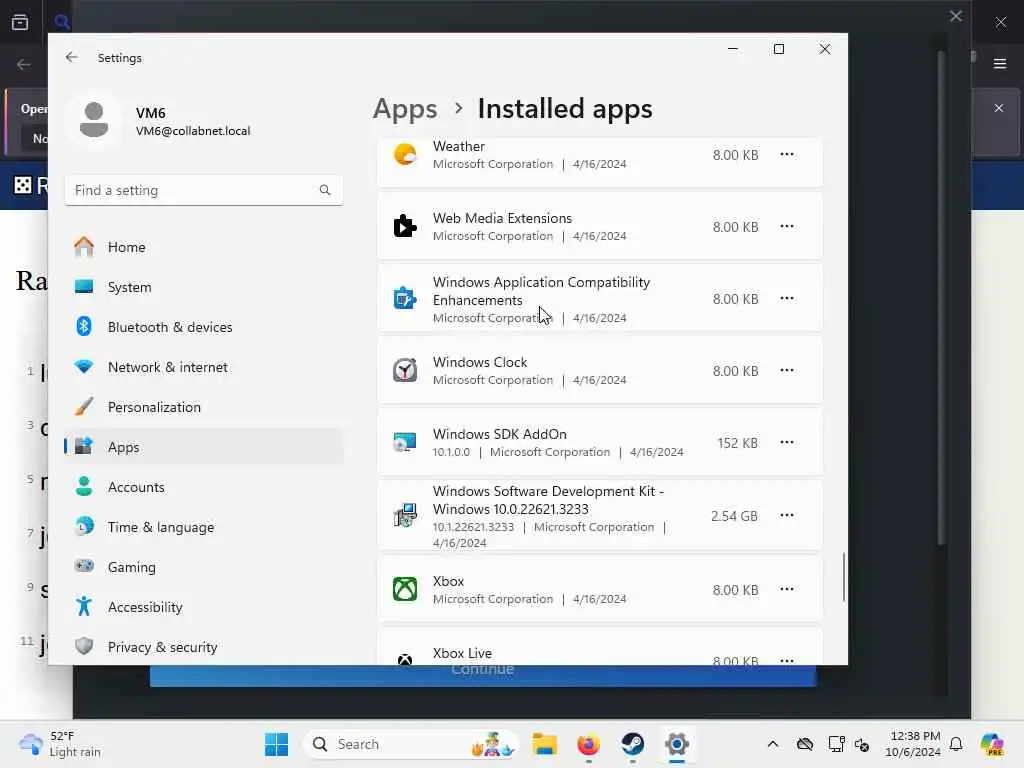
Task: Click the System monitor icon
Action: pos(84,286)
